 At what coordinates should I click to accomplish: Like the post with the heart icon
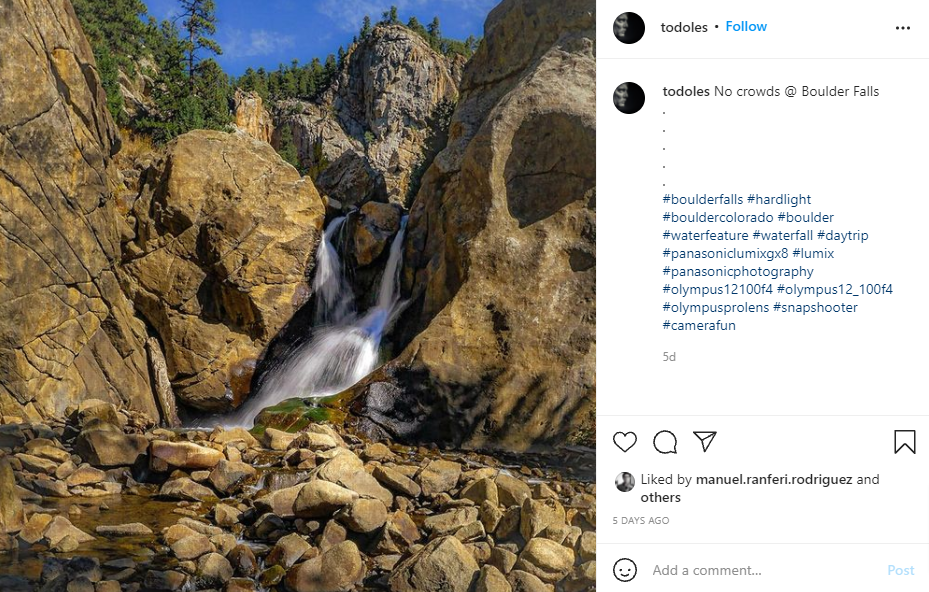pos(625,442)
